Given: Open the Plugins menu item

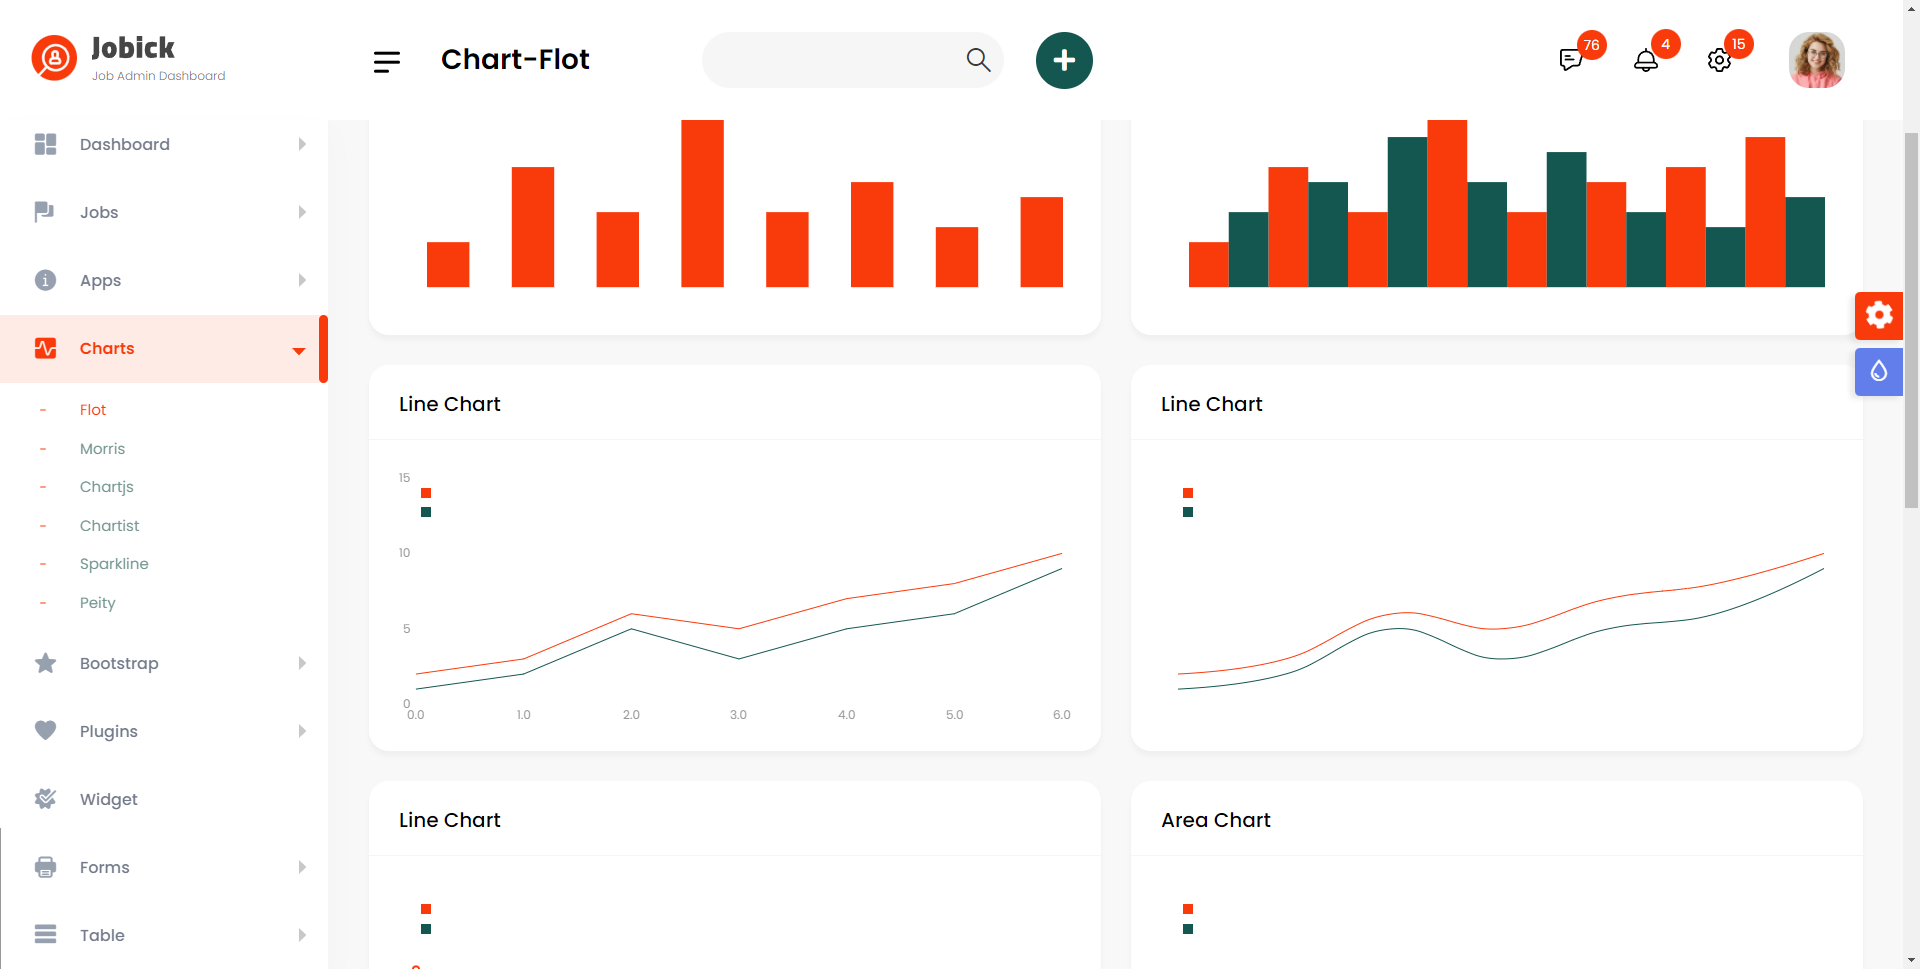Looking at the screenshot, I should [x=164, y=731].
